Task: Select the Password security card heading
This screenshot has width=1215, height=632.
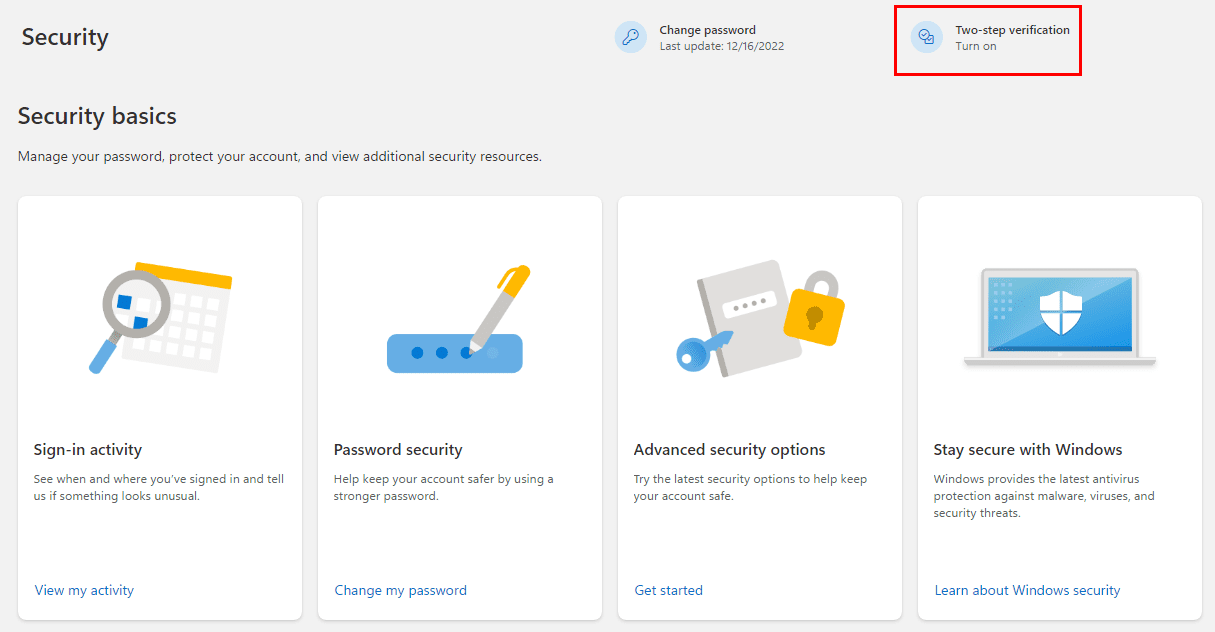Action: coord(398,450)
